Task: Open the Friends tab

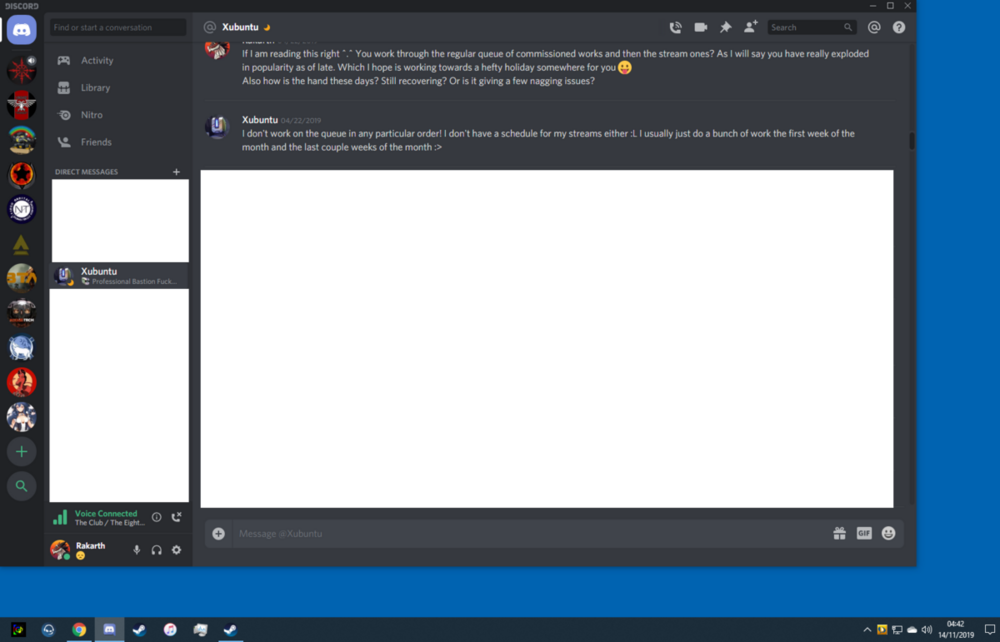Action: coord(119,142)
